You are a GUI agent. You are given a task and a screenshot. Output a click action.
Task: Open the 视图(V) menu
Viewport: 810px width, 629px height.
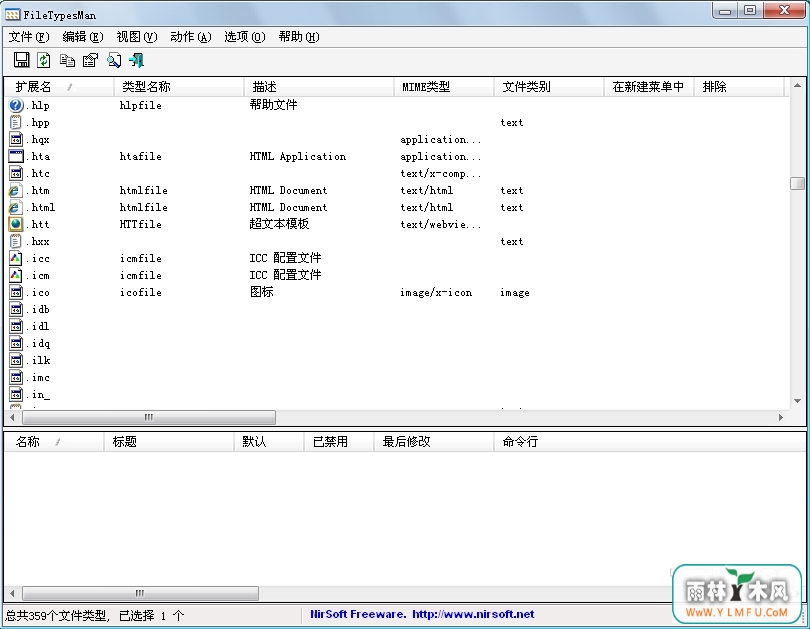point(136,37)
